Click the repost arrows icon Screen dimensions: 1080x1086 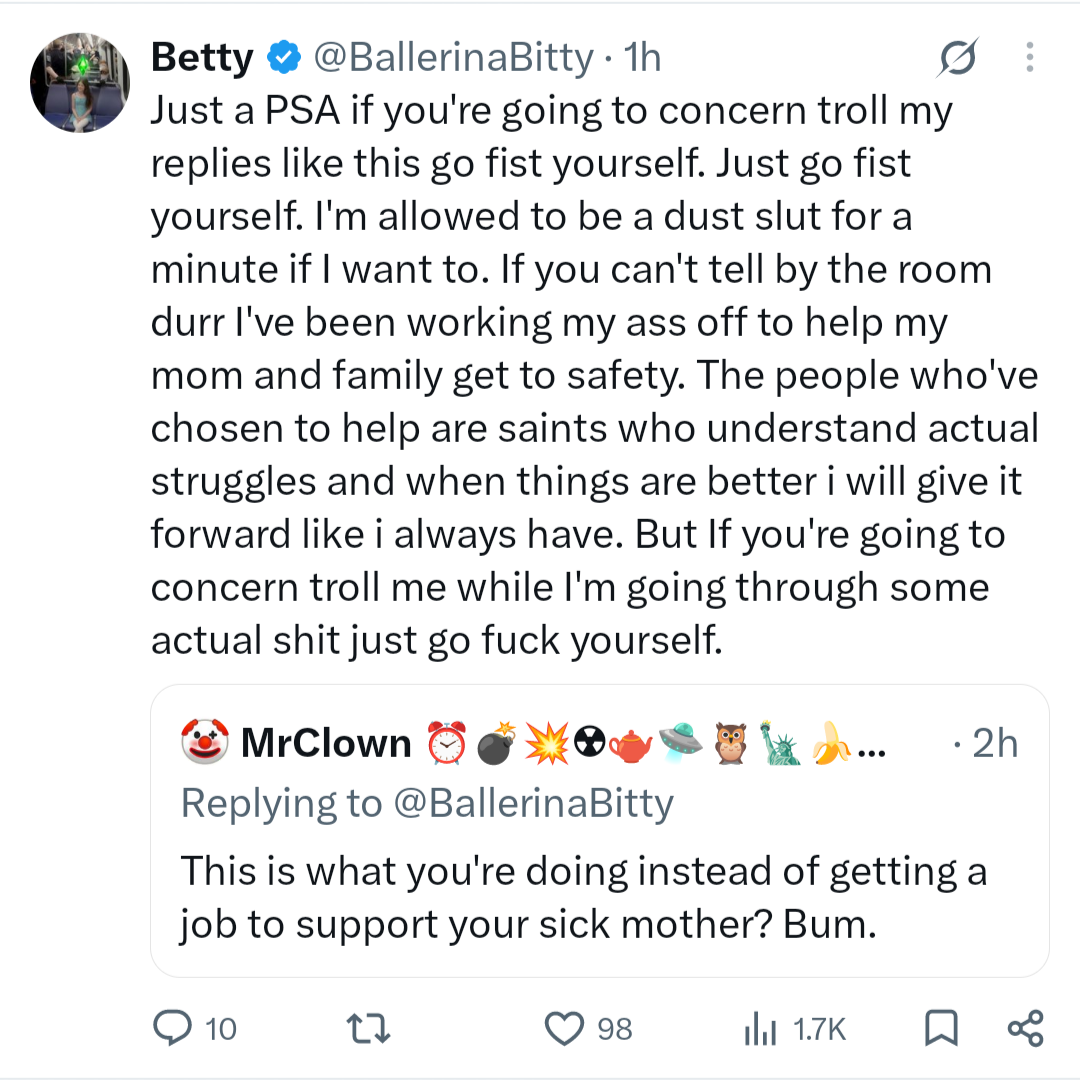[369, 1029]
